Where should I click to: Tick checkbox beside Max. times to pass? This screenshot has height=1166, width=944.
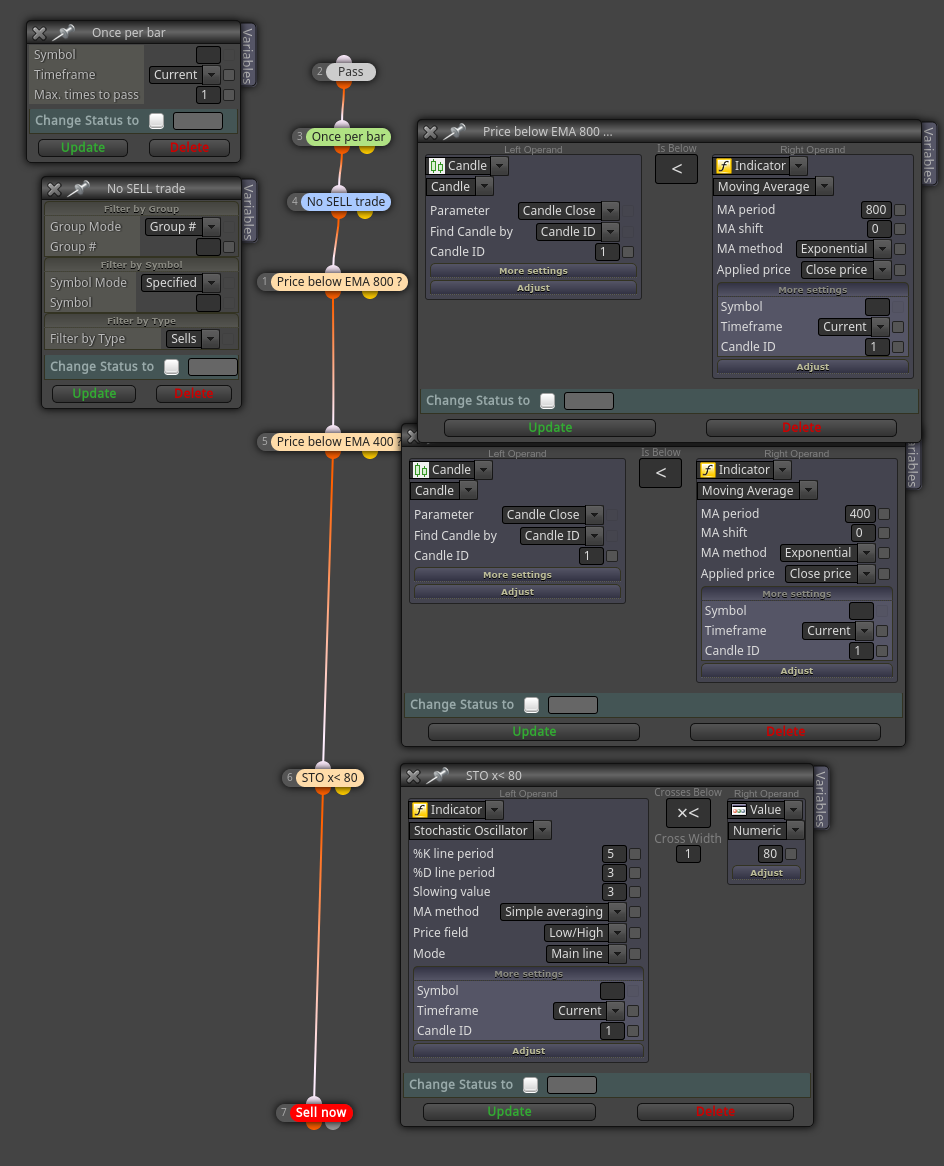(229, 95)
